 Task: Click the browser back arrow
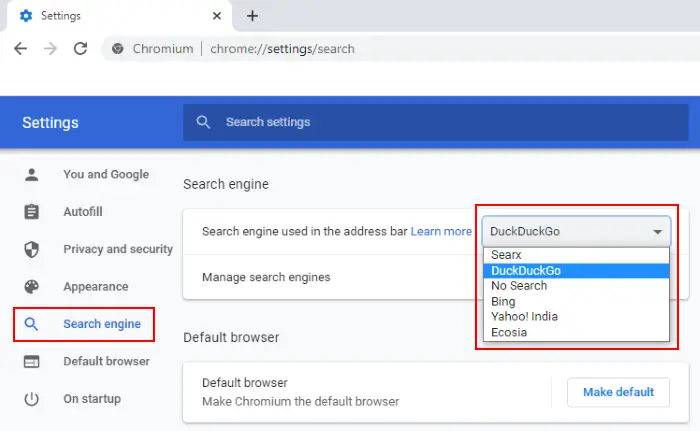[21, 48]
